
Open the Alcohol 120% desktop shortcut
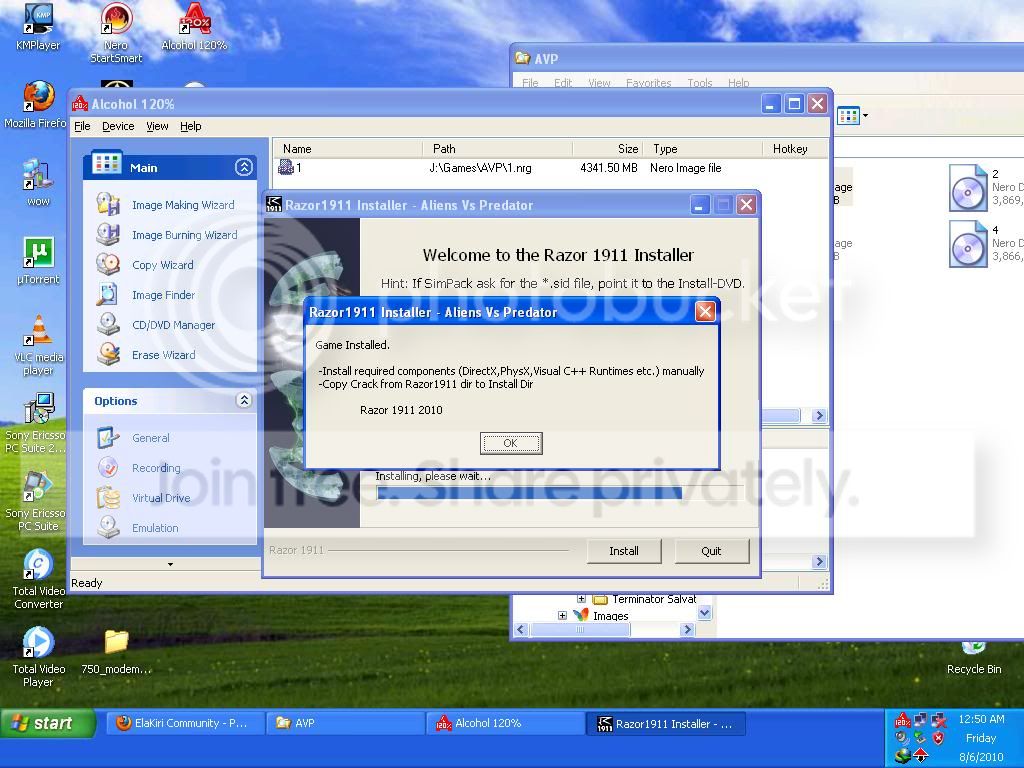tap(194, 26)
